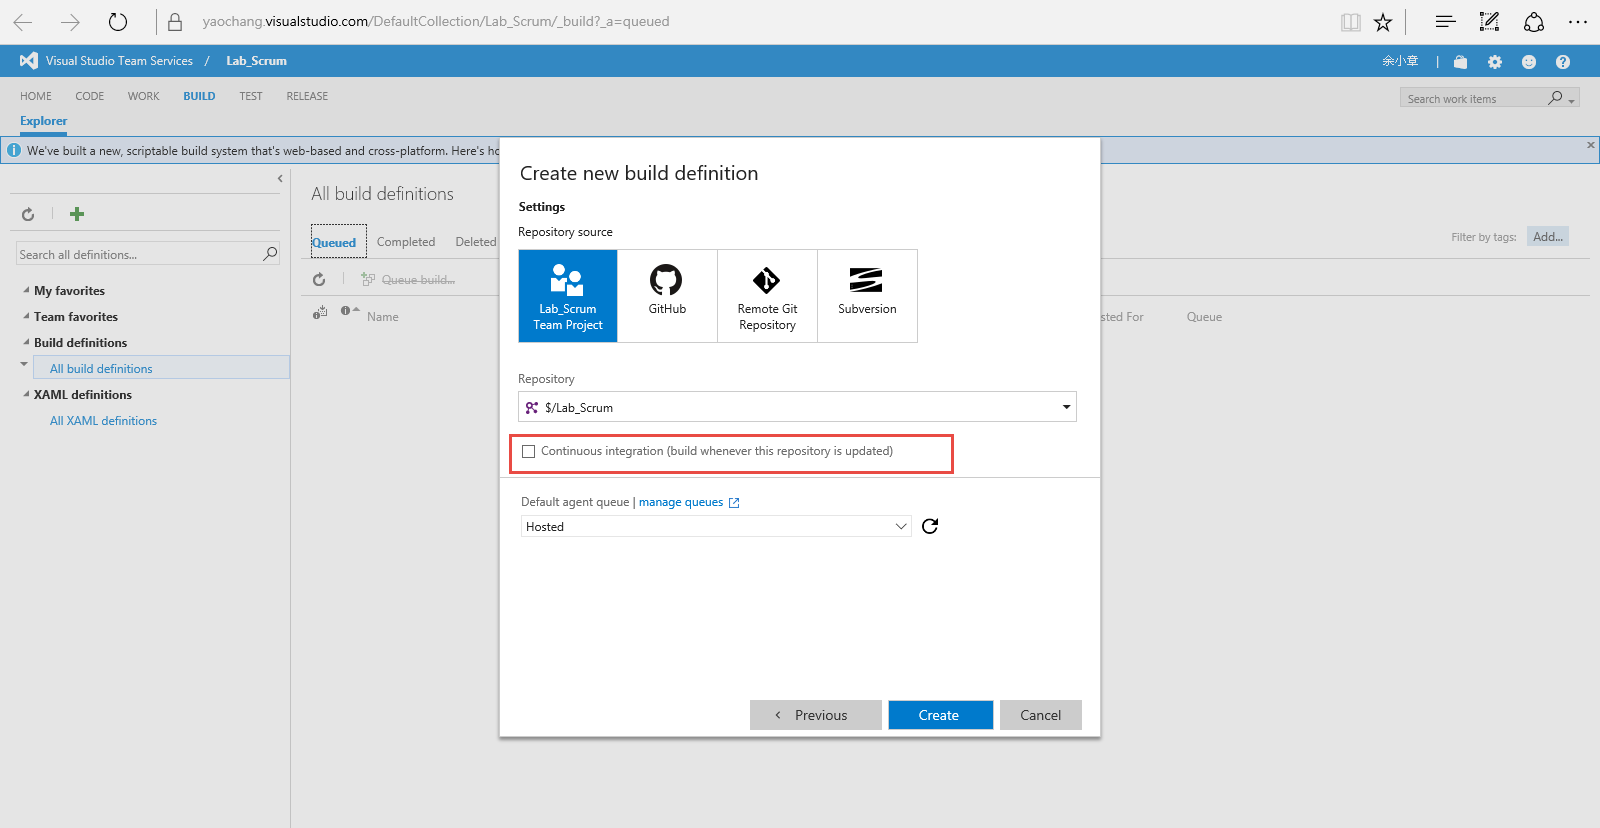Click the Add tags filter button
The image size is (1600, 828).
click(1547, 237)
